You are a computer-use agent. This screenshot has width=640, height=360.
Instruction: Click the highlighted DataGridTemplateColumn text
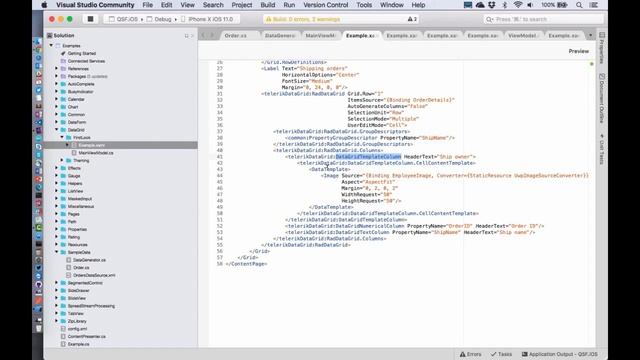368,157
